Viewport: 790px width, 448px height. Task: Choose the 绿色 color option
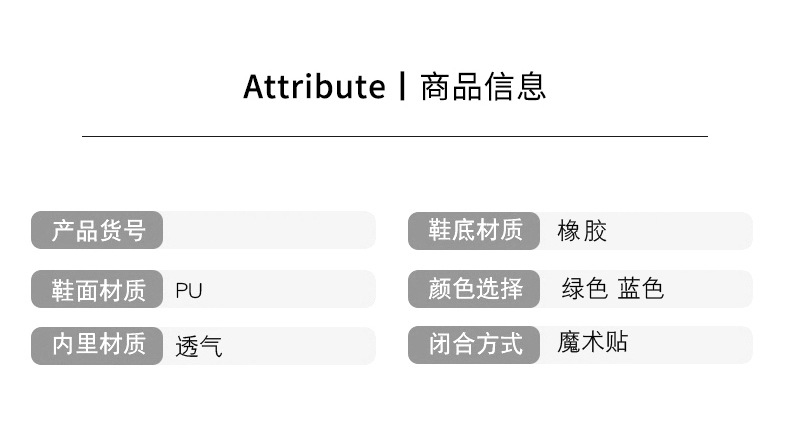[584, 290]
